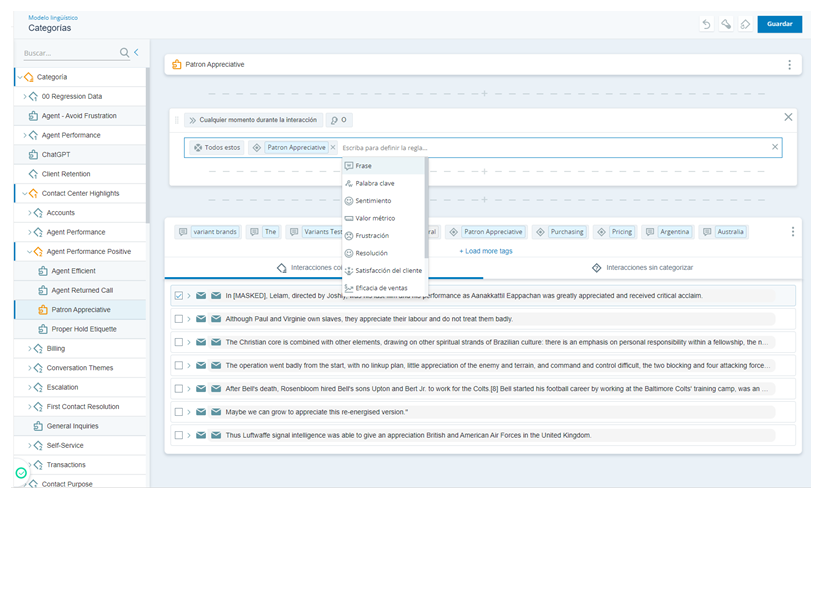
Task: Pick Frustración in rule menu
Action: coord(383,236)
